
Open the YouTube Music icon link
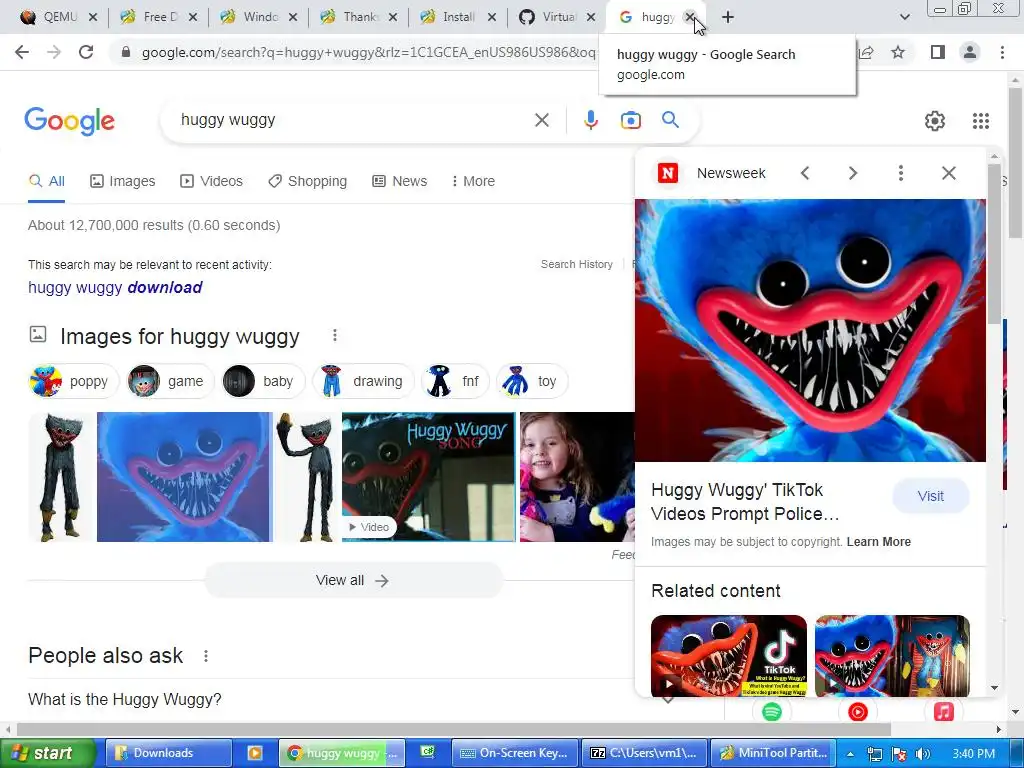(857, 711)
